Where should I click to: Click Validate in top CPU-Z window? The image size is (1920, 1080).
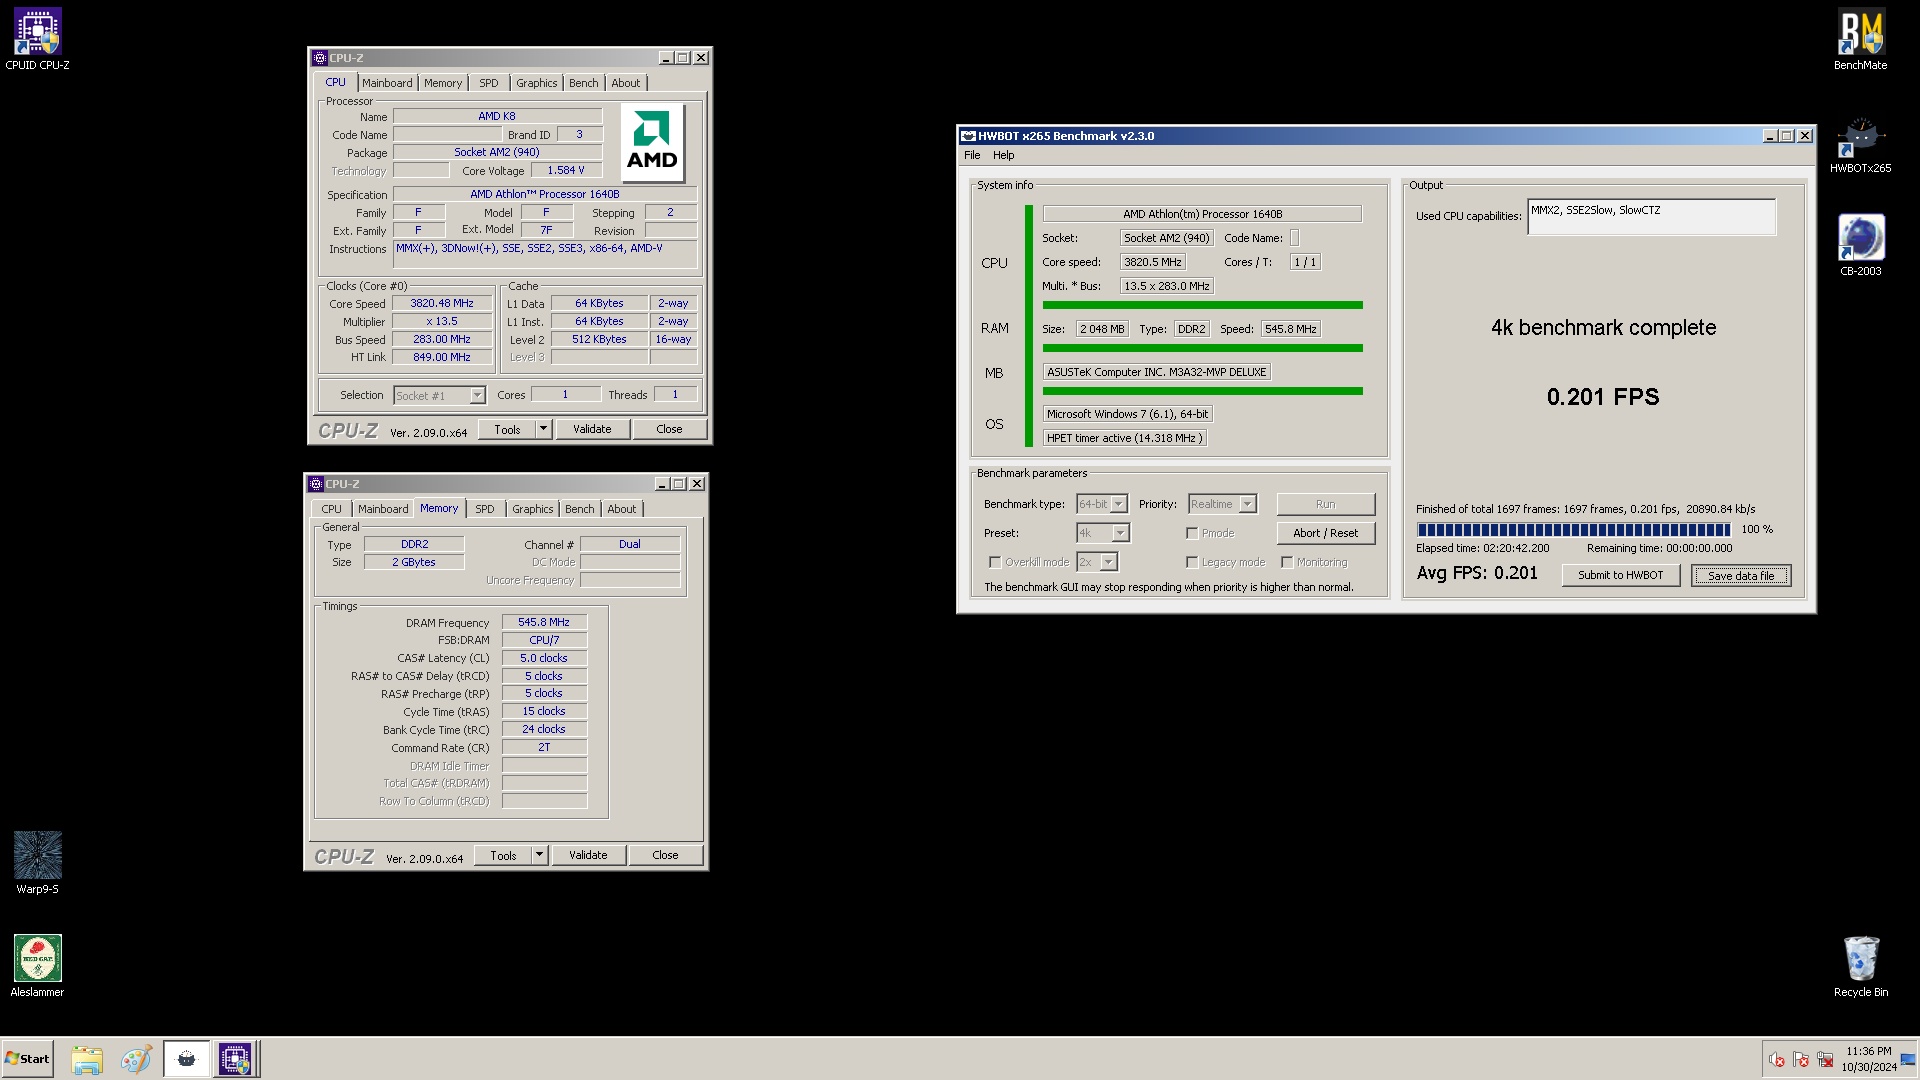point(592,429)
